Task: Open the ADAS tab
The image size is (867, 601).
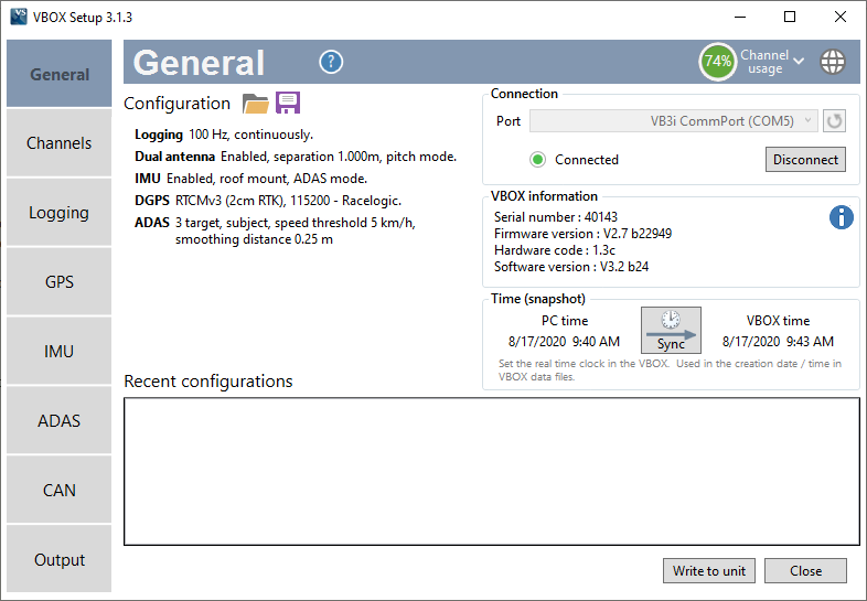Action: pyautogui.click(x=59, y=421)
